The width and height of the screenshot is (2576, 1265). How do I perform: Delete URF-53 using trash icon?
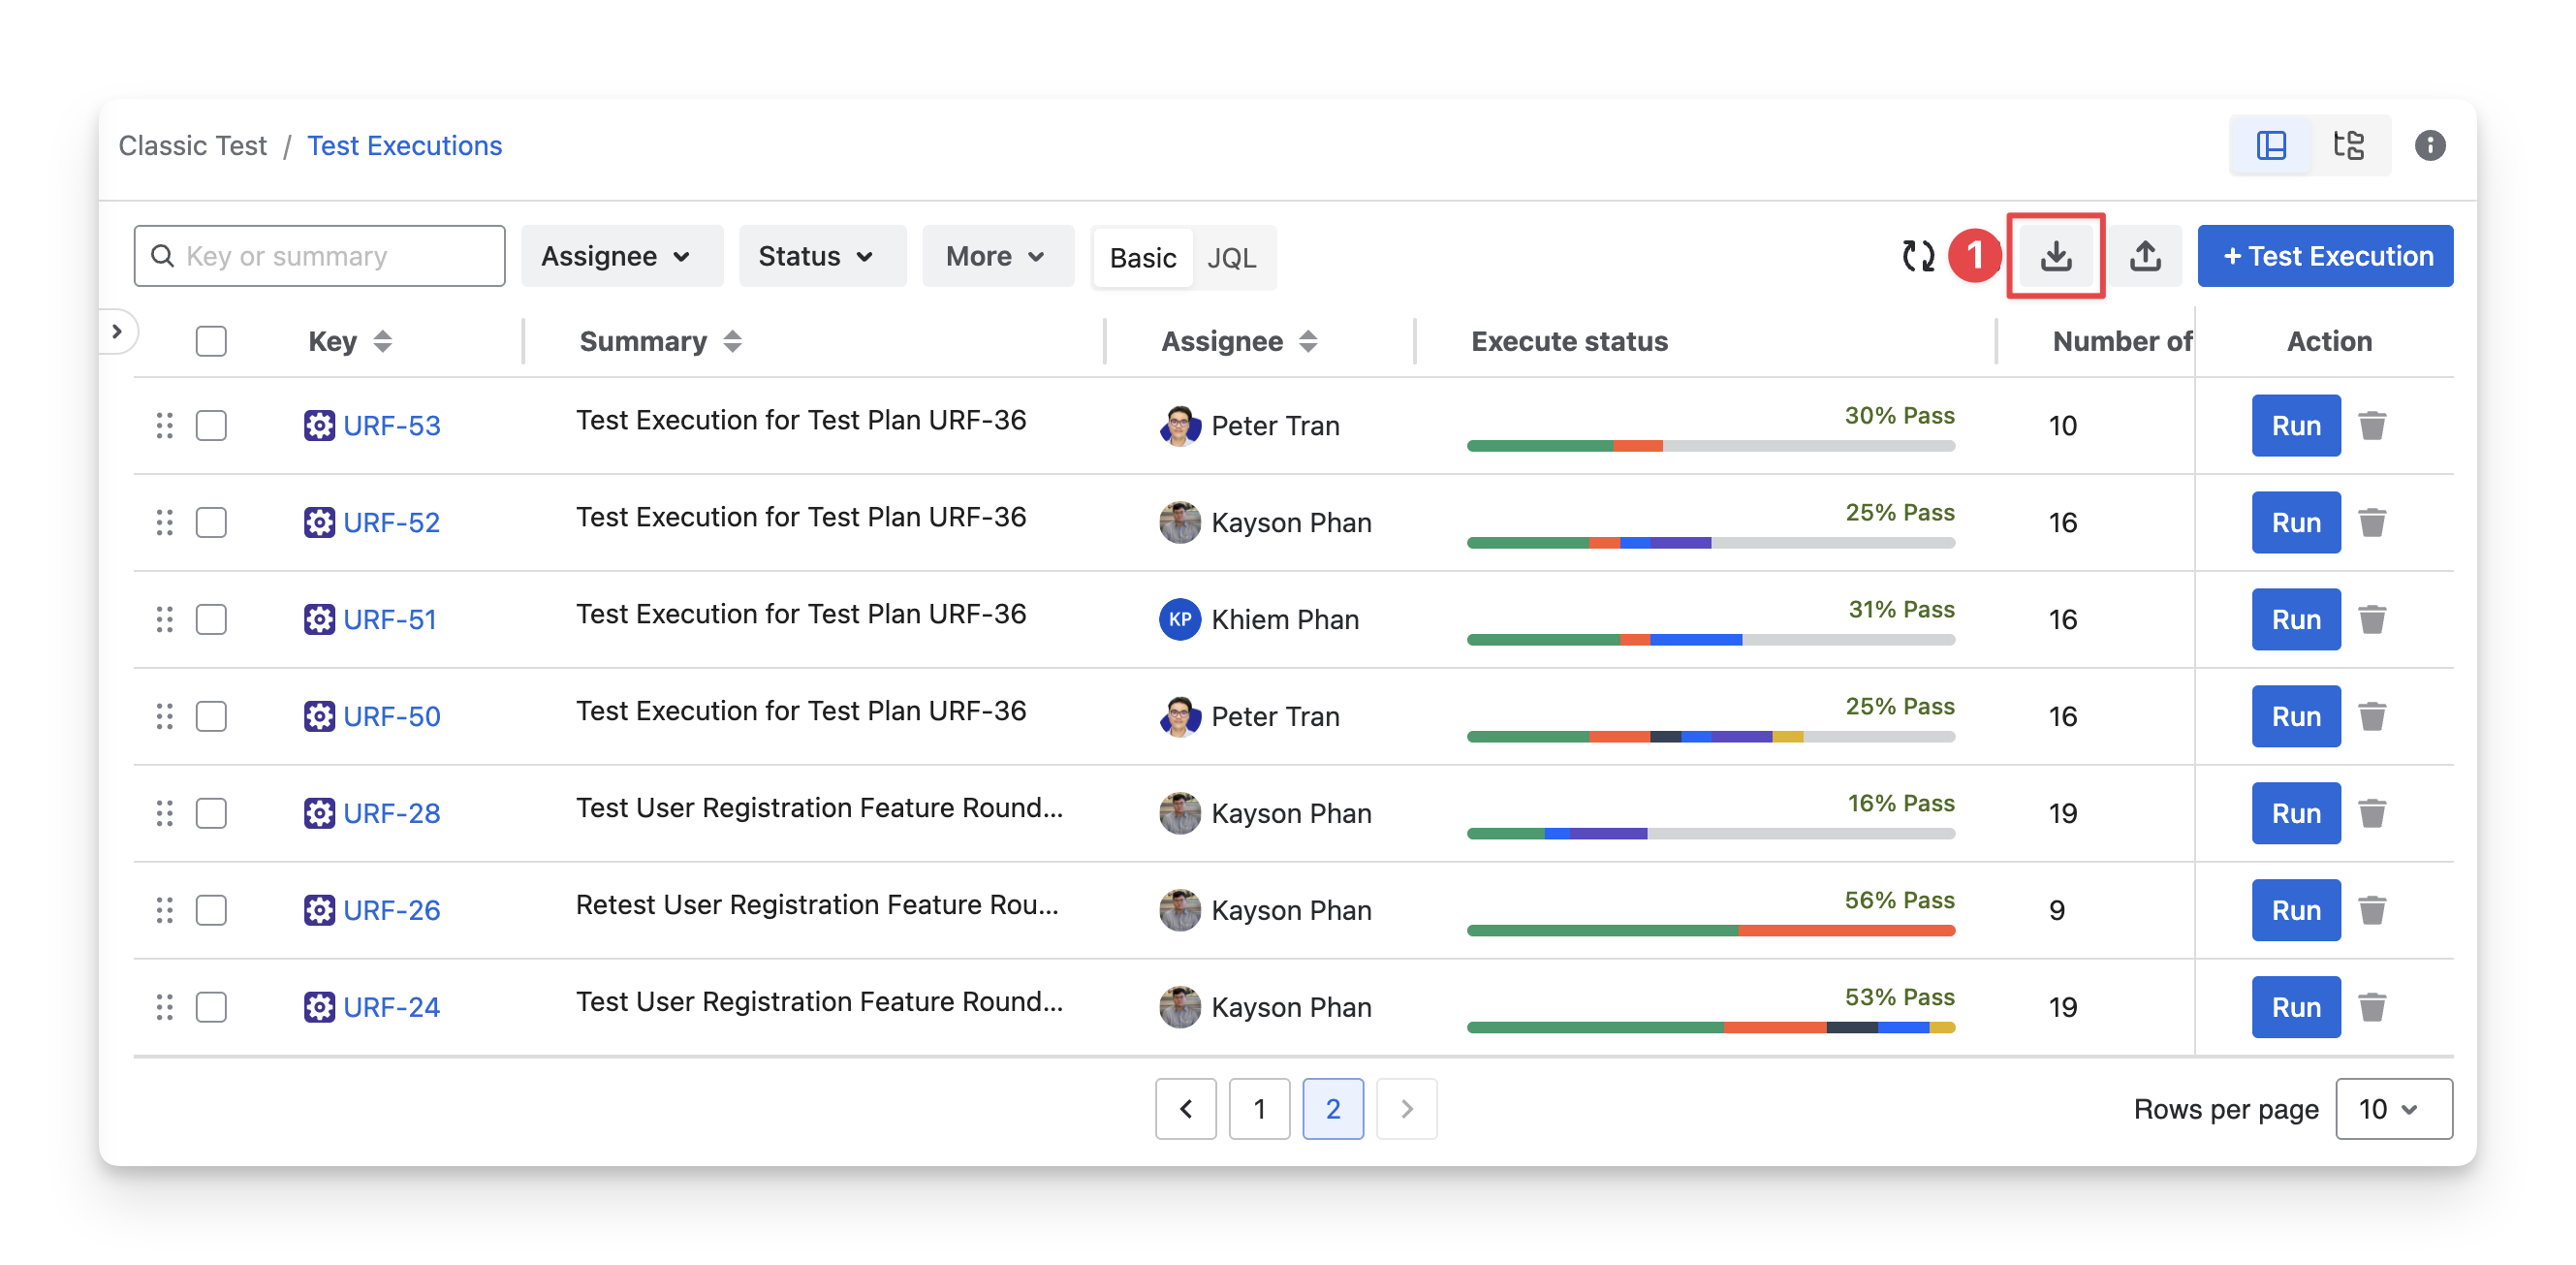2372,426
